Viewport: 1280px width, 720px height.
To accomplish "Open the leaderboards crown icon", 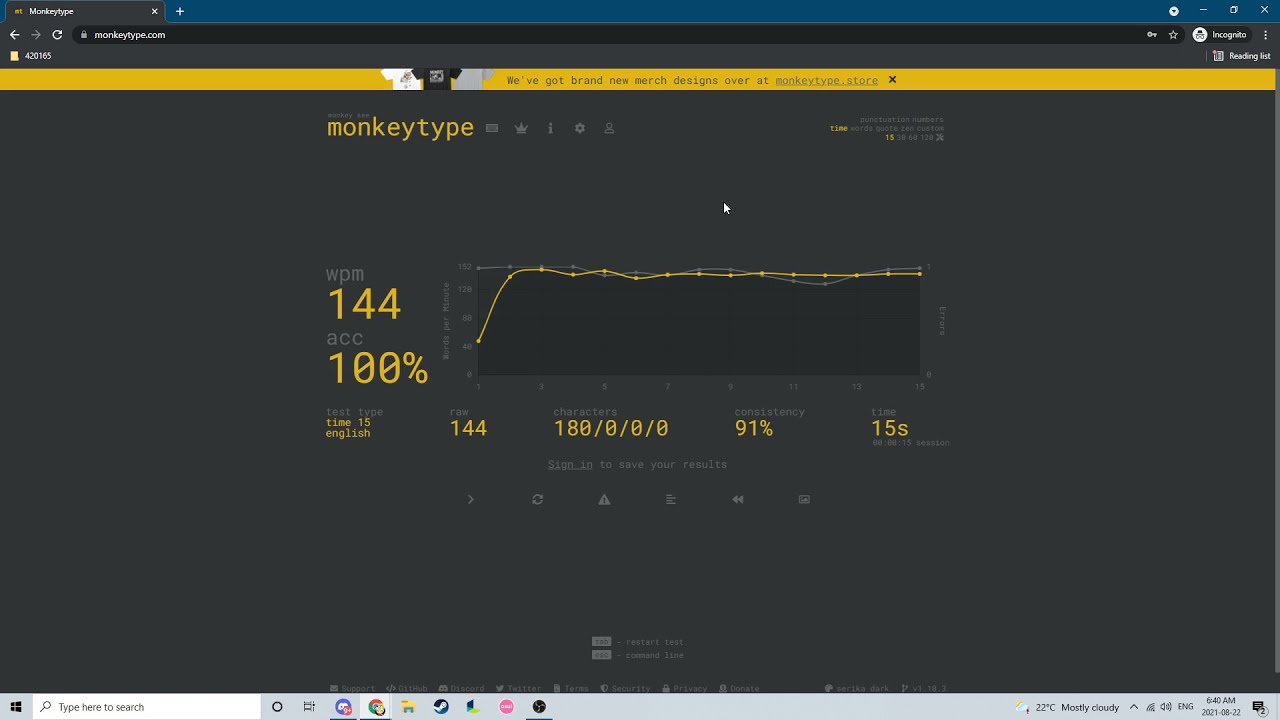I will (521, 128).
